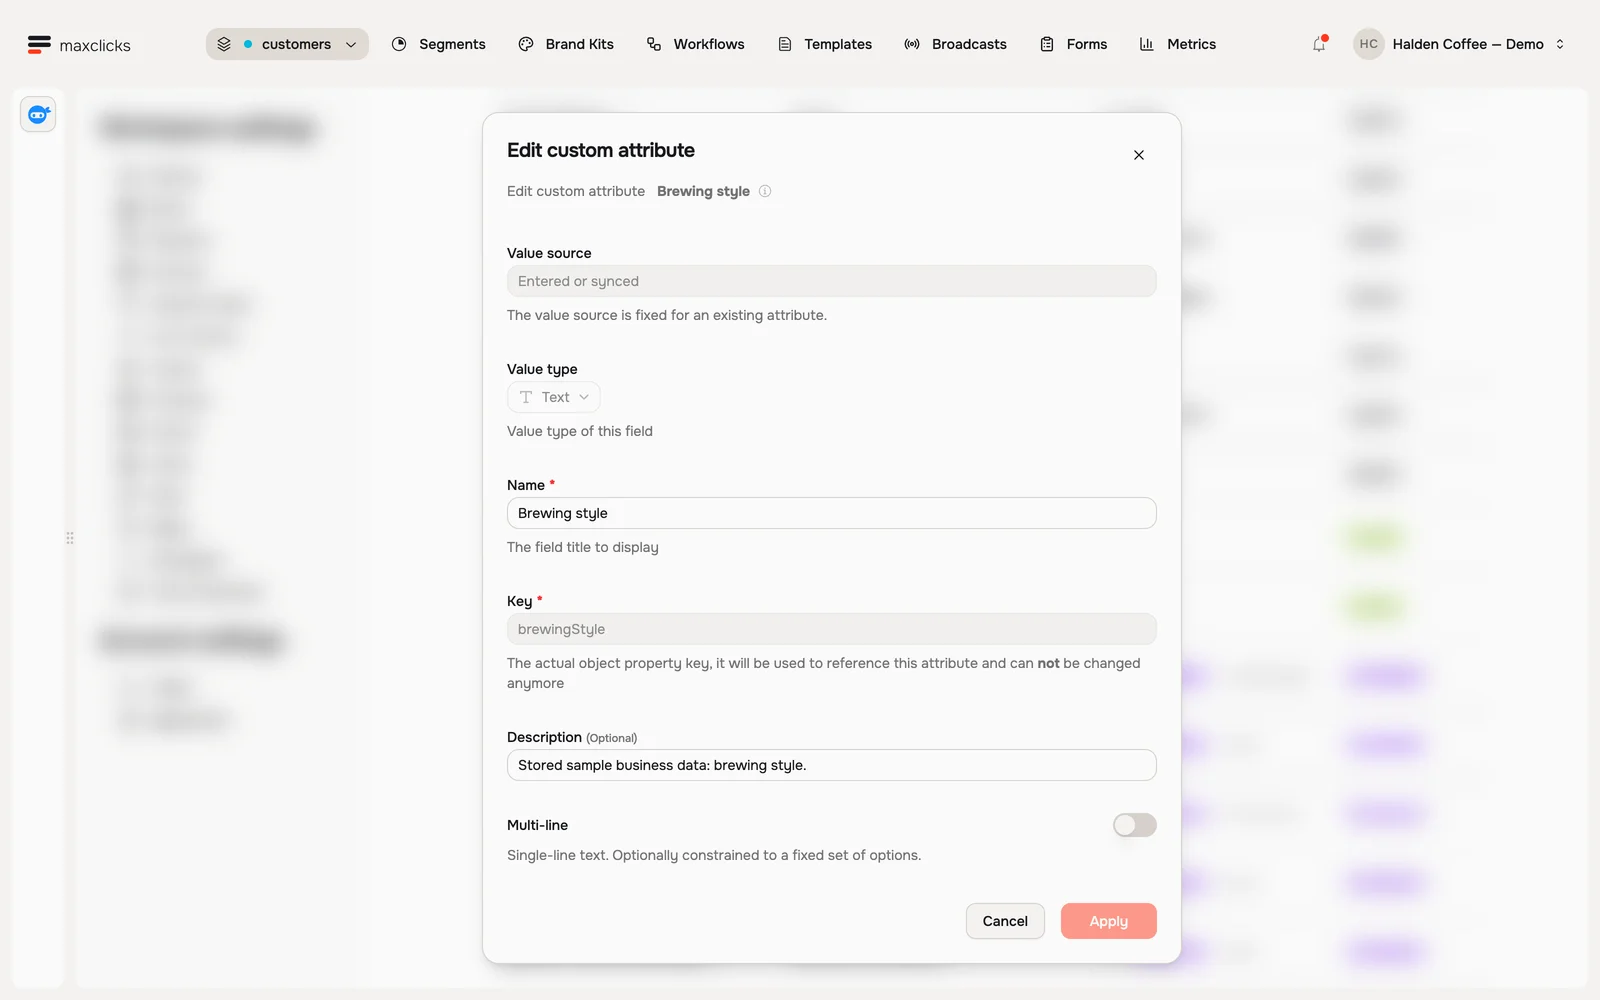
Task: Click the Description text field
Action: point(832,765)
